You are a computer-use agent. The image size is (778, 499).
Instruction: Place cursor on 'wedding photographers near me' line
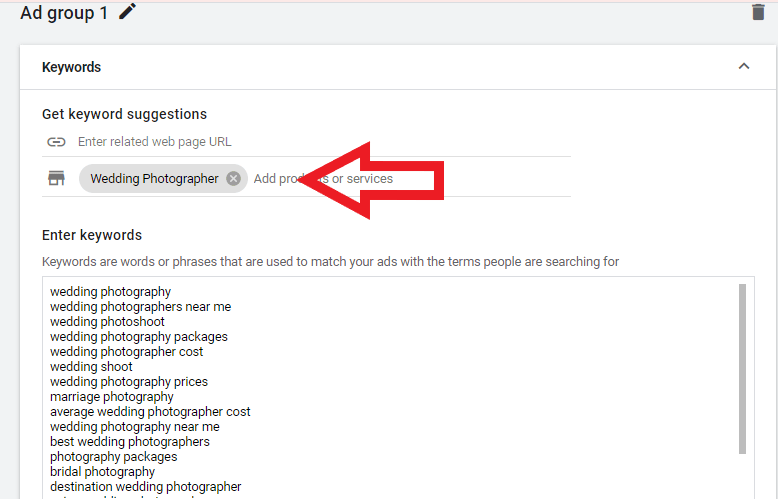pyautogui.click(x=140, y=307)
